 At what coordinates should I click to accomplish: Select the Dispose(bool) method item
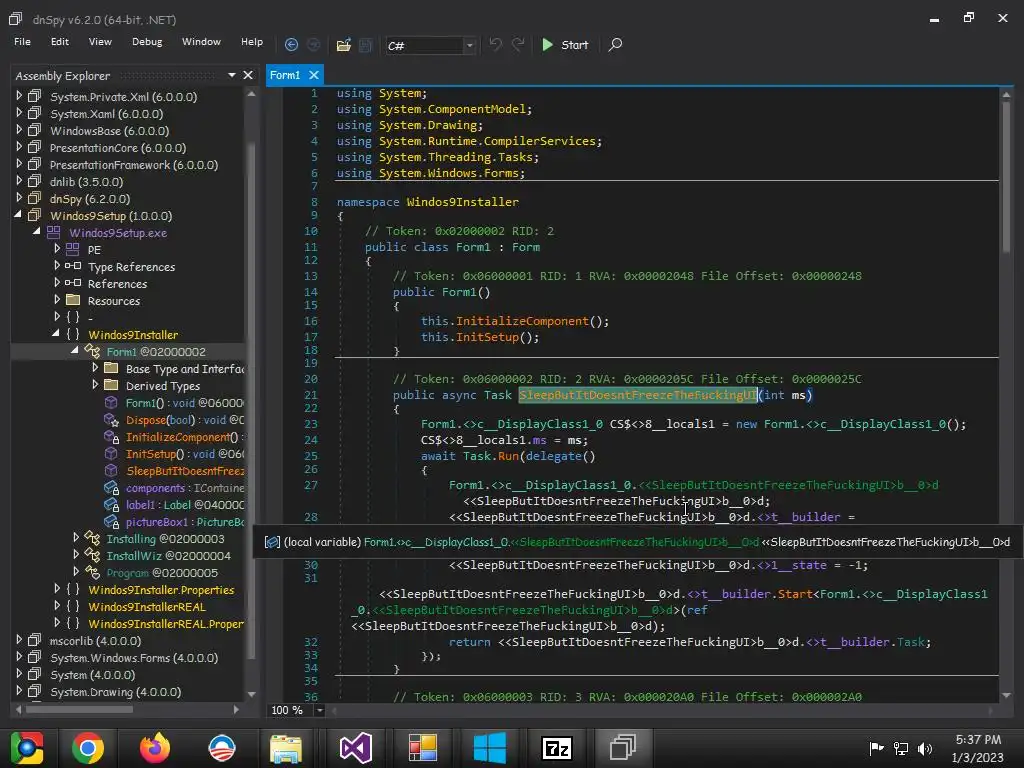click(x=185, y=420)
